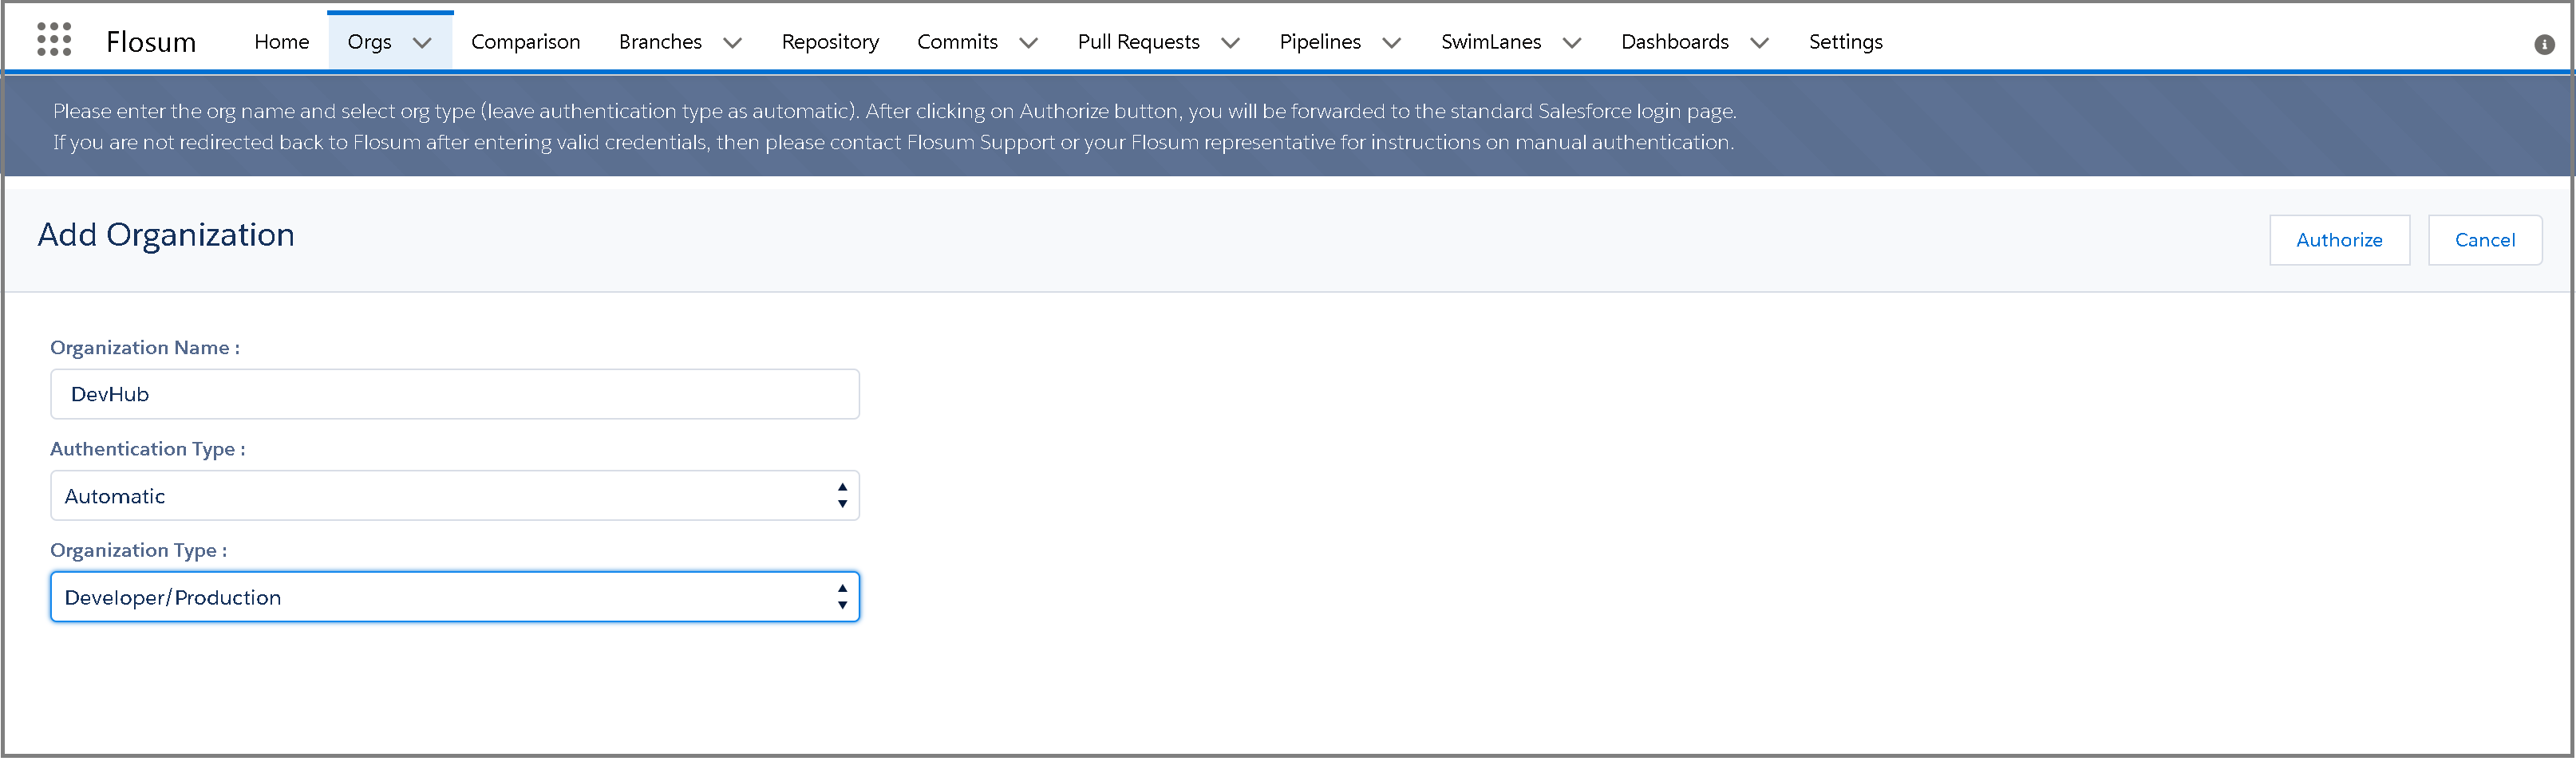Expand the Orgs tab chevron

coord(422,42)
